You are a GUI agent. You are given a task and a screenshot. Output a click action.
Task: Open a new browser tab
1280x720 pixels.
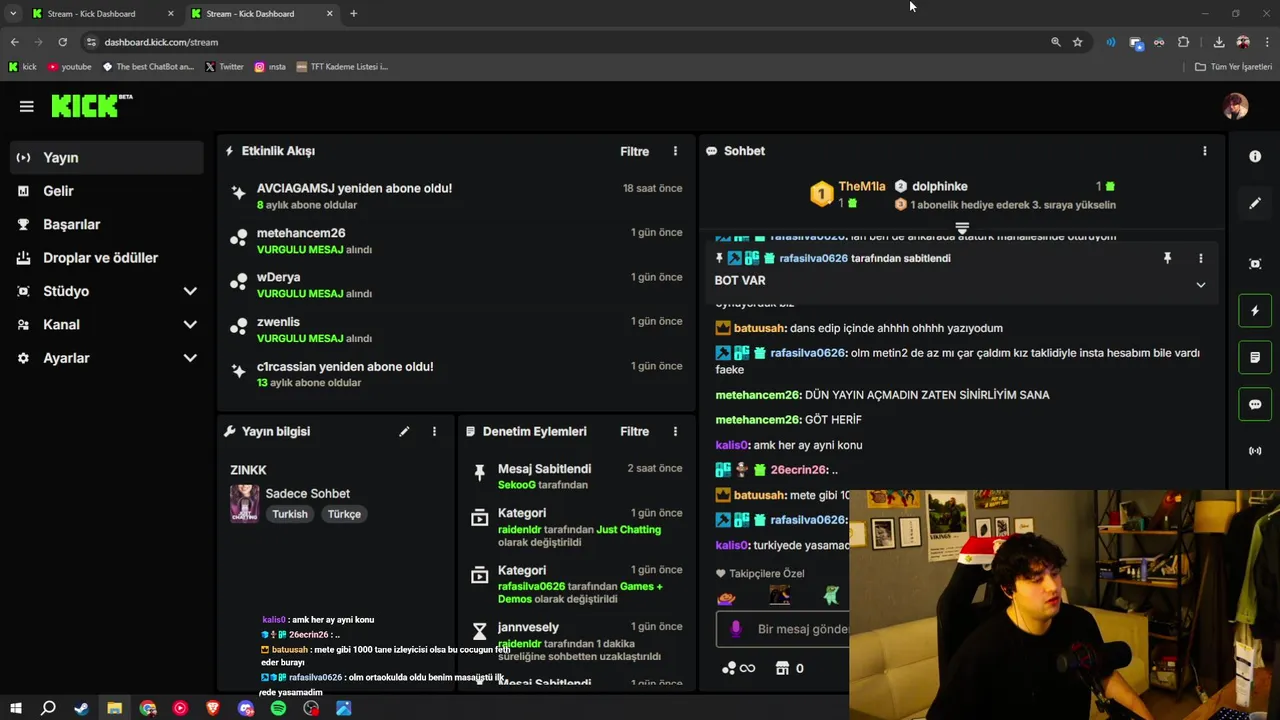coord(353,14)
